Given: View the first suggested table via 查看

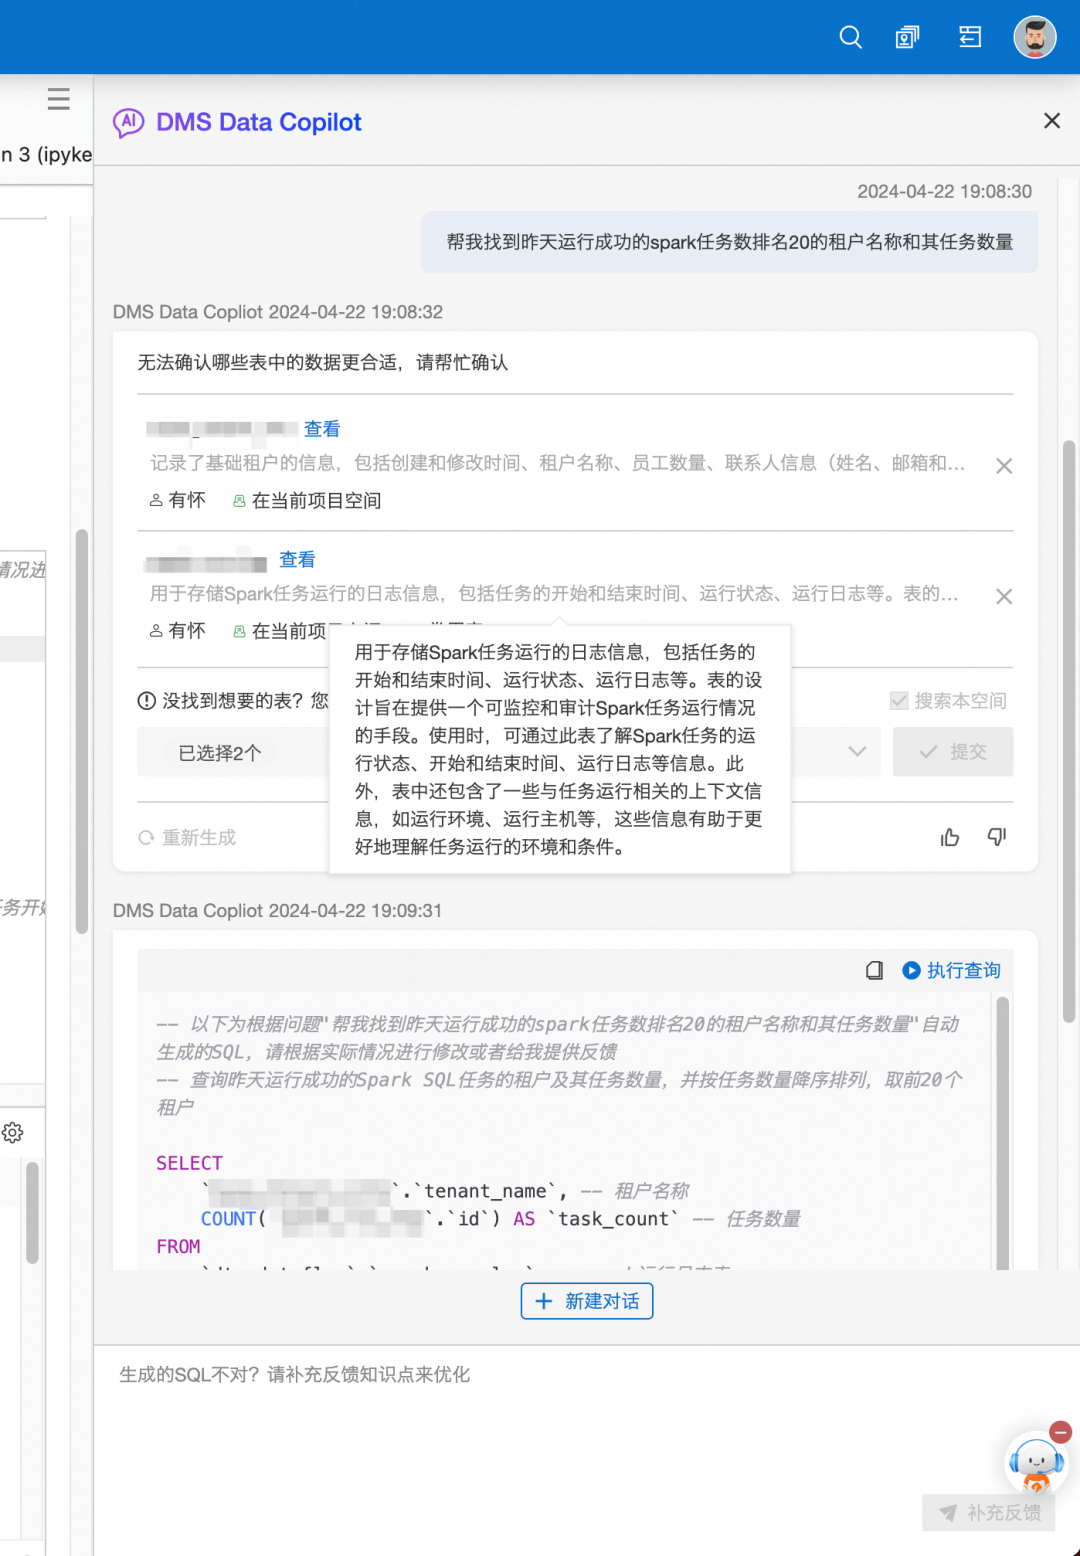Looking at the screenshot, I should tap(322, 429).
